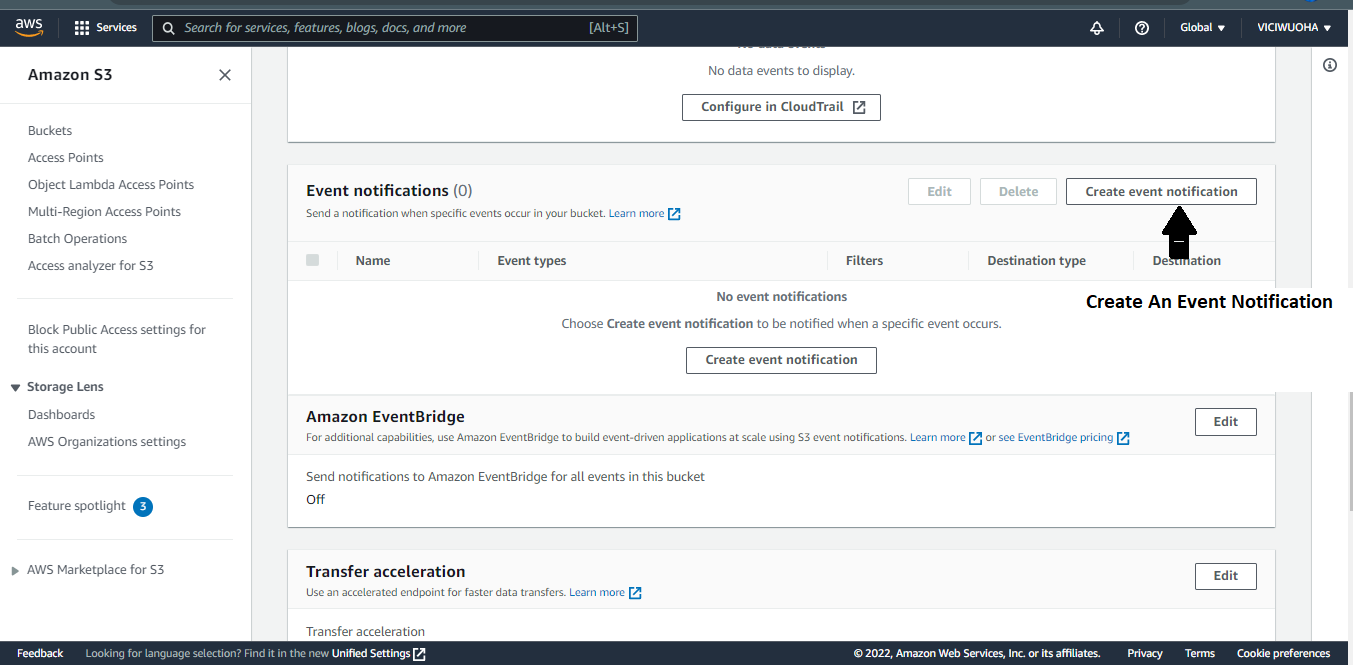Viewport: 1353px width, 665px height.
Task: Open Feature spotlight link
Action: pos(77,506)
